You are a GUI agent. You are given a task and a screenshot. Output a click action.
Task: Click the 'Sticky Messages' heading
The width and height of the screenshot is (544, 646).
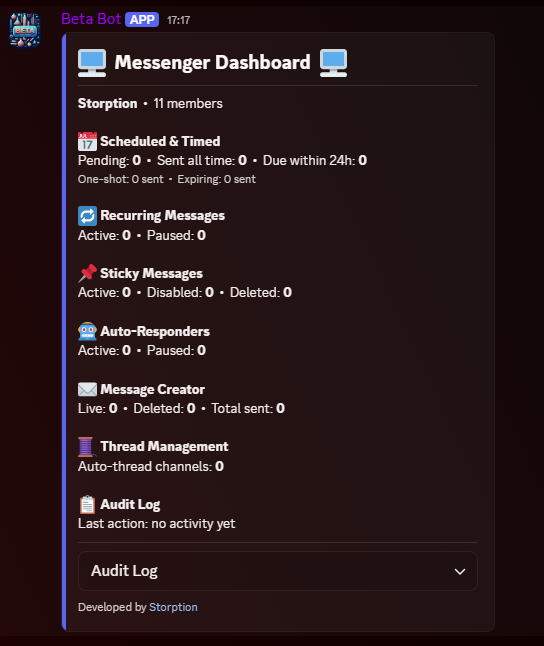click(x=152, y=274)
